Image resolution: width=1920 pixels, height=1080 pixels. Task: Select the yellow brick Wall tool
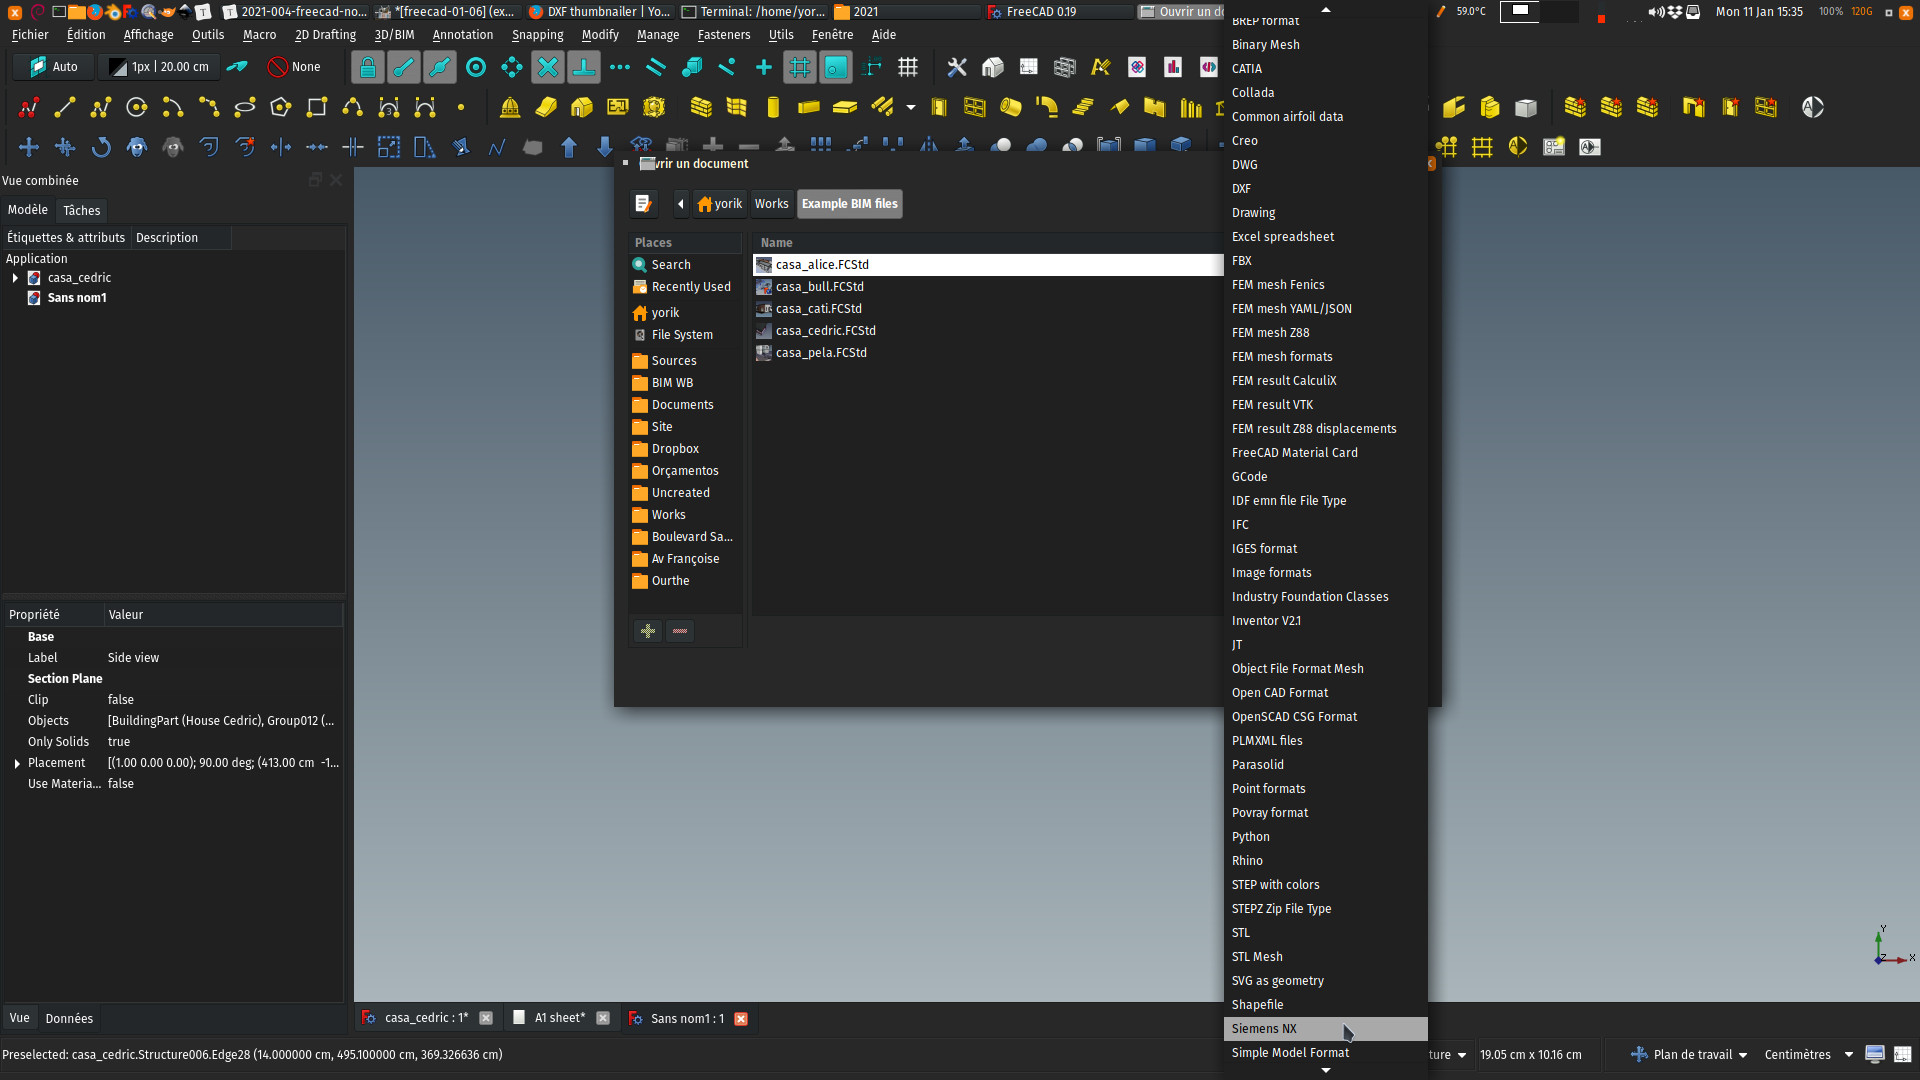[x=701, y=107]
